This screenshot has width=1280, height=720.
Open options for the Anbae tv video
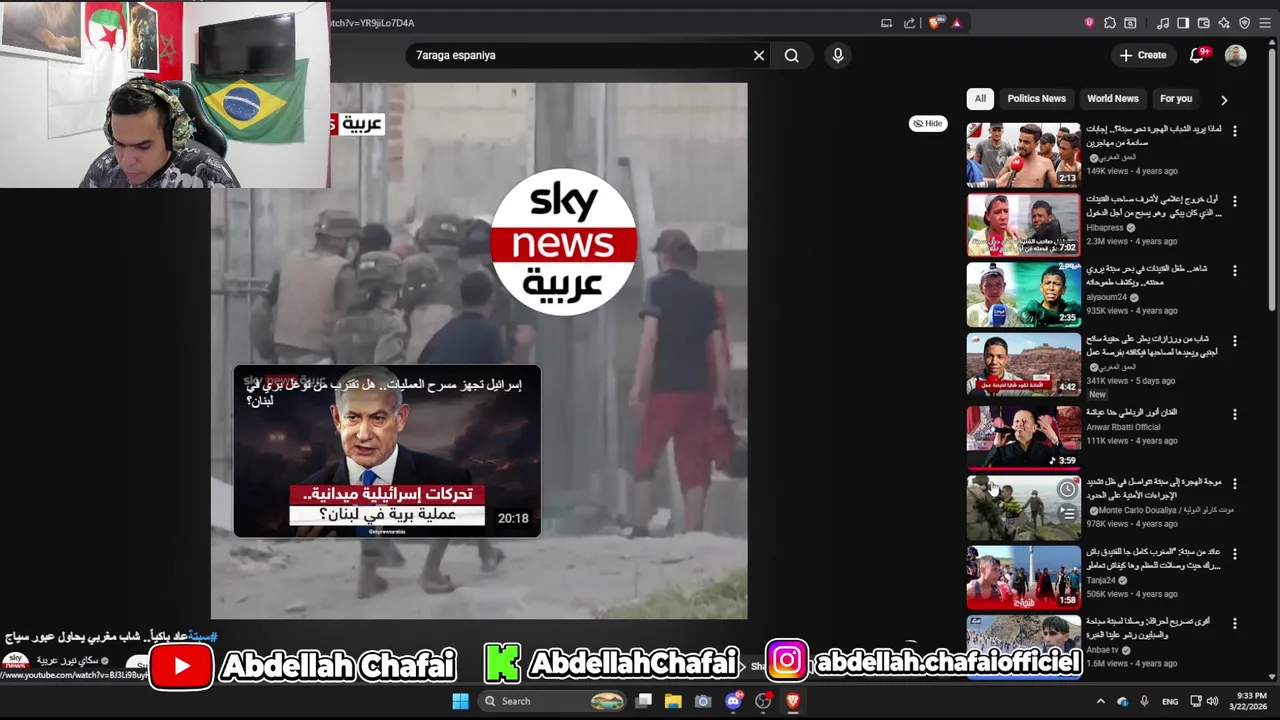tap(1234, 623)
